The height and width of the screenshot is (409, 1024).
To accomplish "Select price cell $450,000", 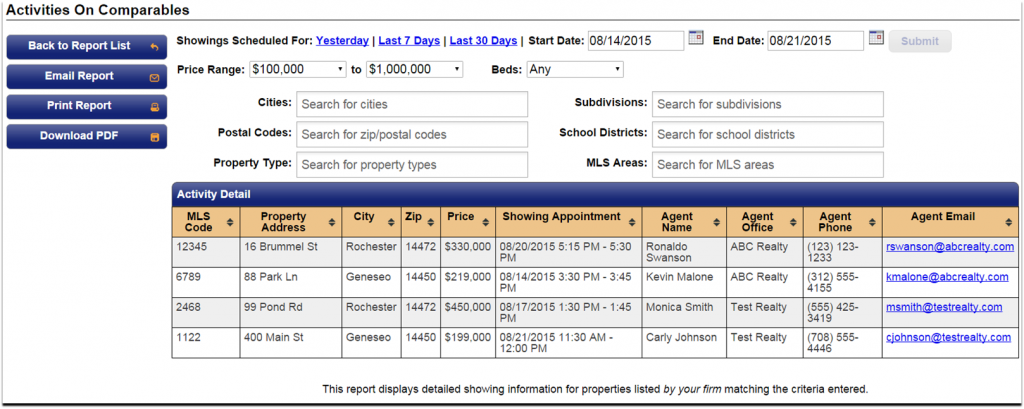I will click(x=468, y=312).
